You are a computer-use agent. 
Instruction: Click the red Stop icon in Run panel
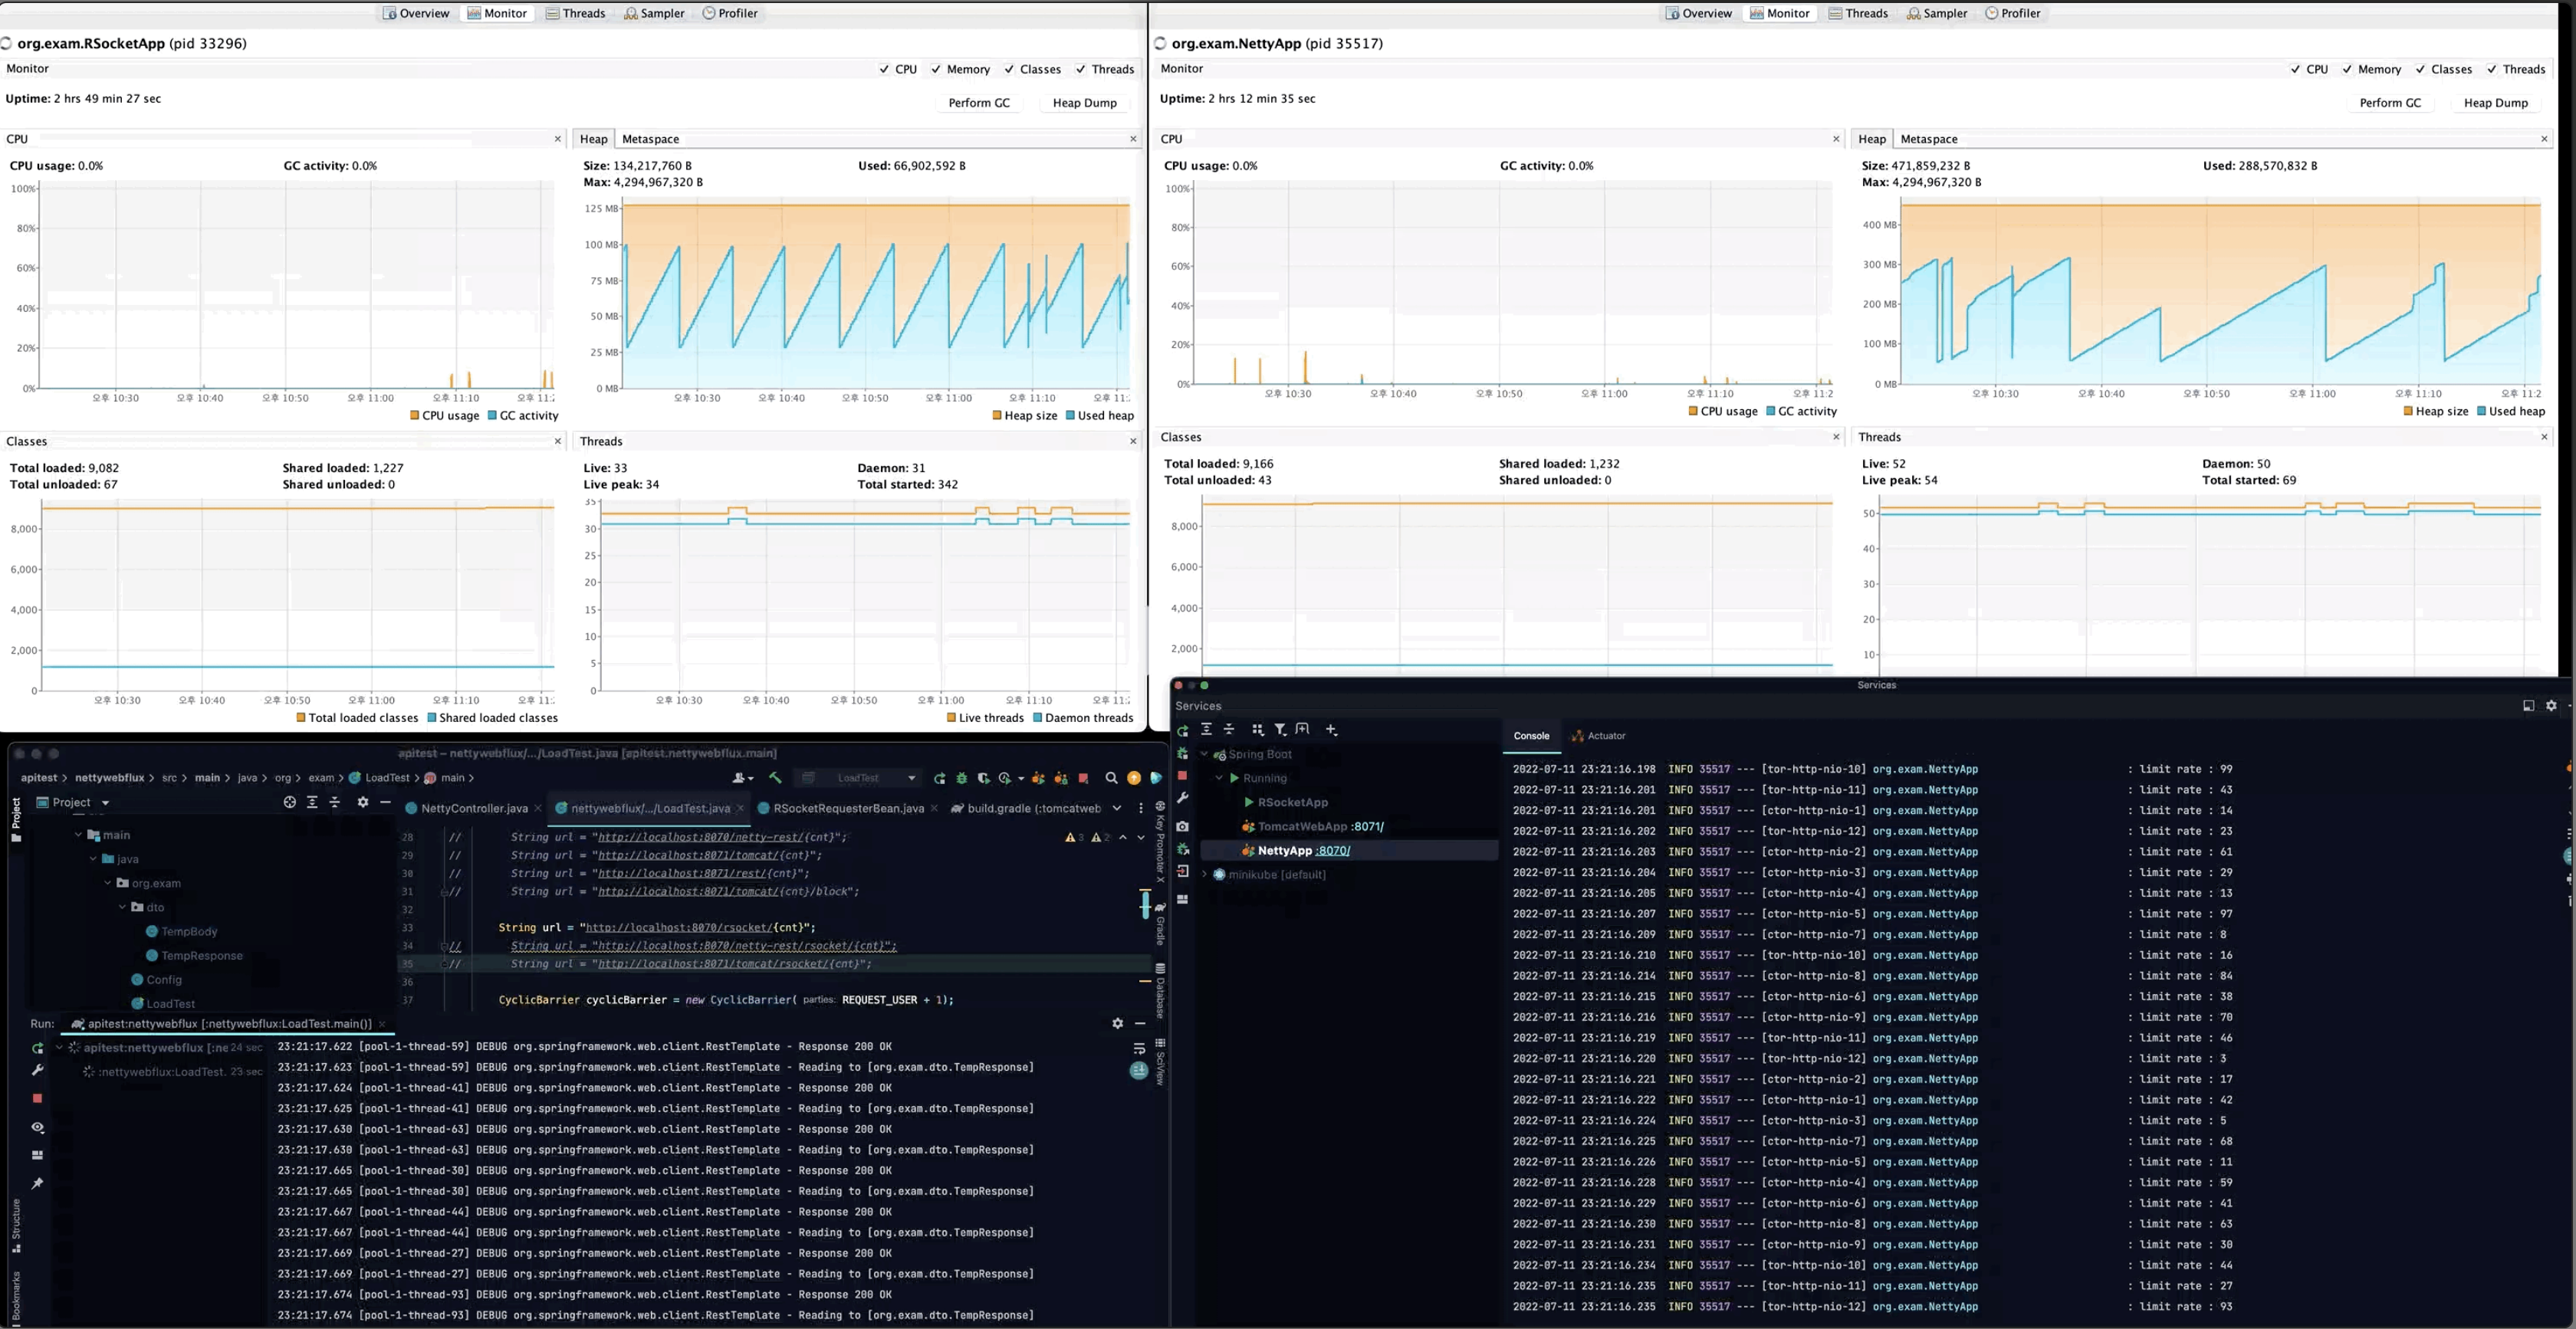click(37, 1098)
